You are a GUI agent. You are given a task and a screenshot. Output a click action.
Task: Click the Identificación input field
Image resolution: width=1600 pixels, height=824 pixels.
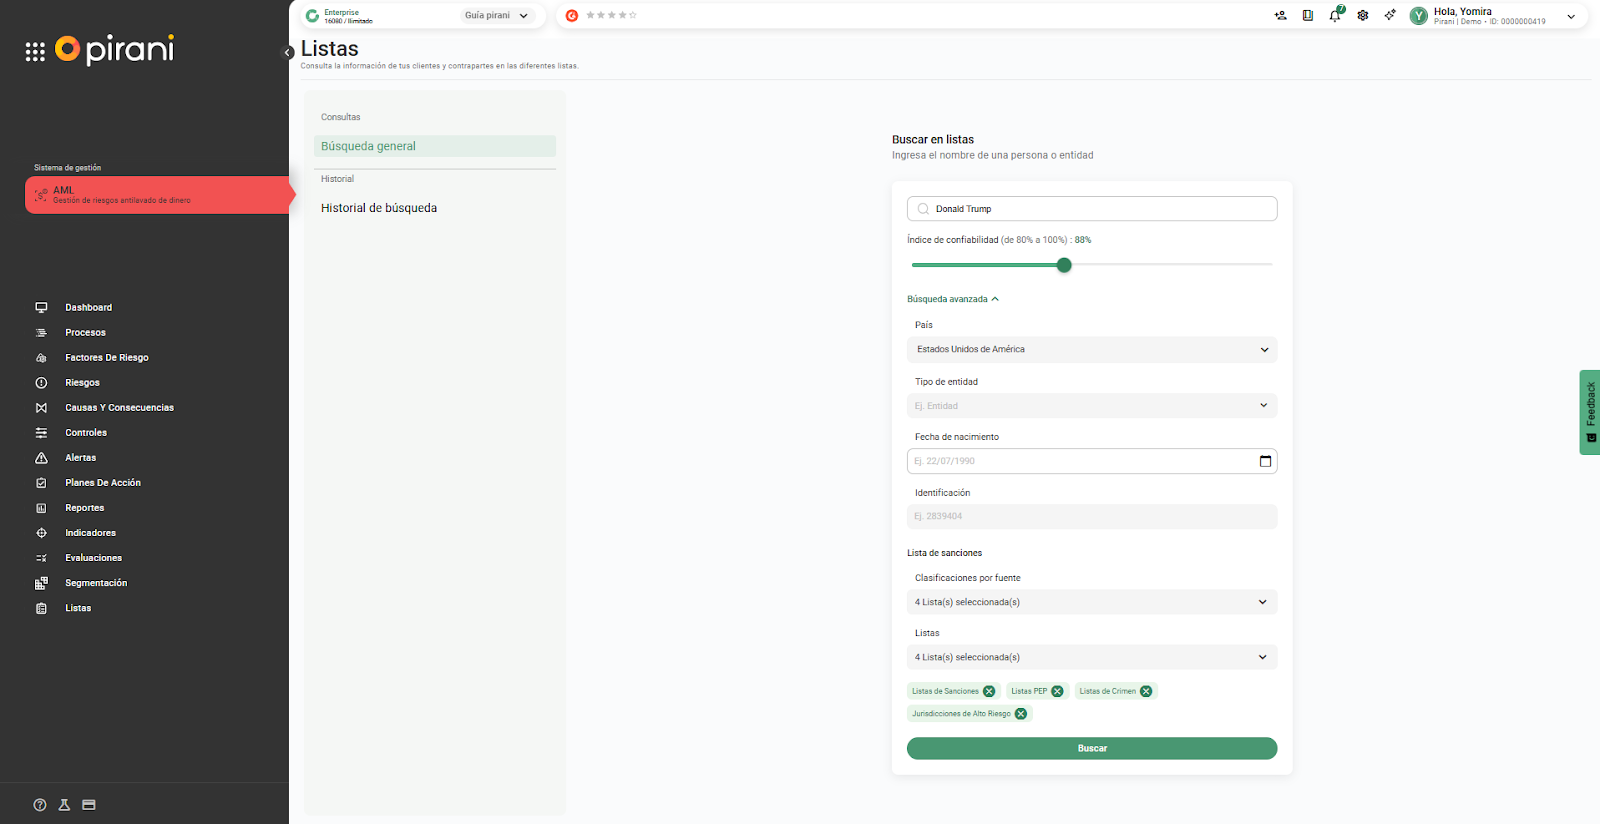1091,517
